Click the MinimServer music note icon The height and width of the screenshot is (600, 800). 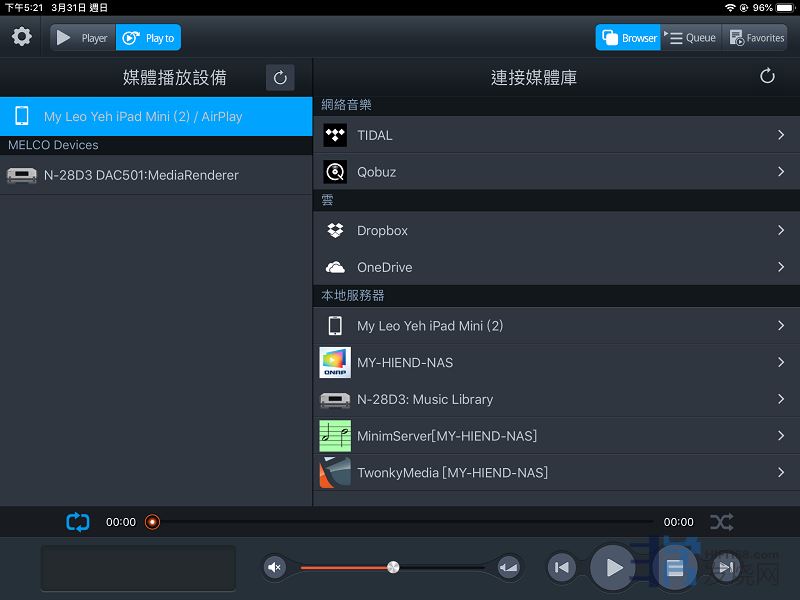[335, 436]
